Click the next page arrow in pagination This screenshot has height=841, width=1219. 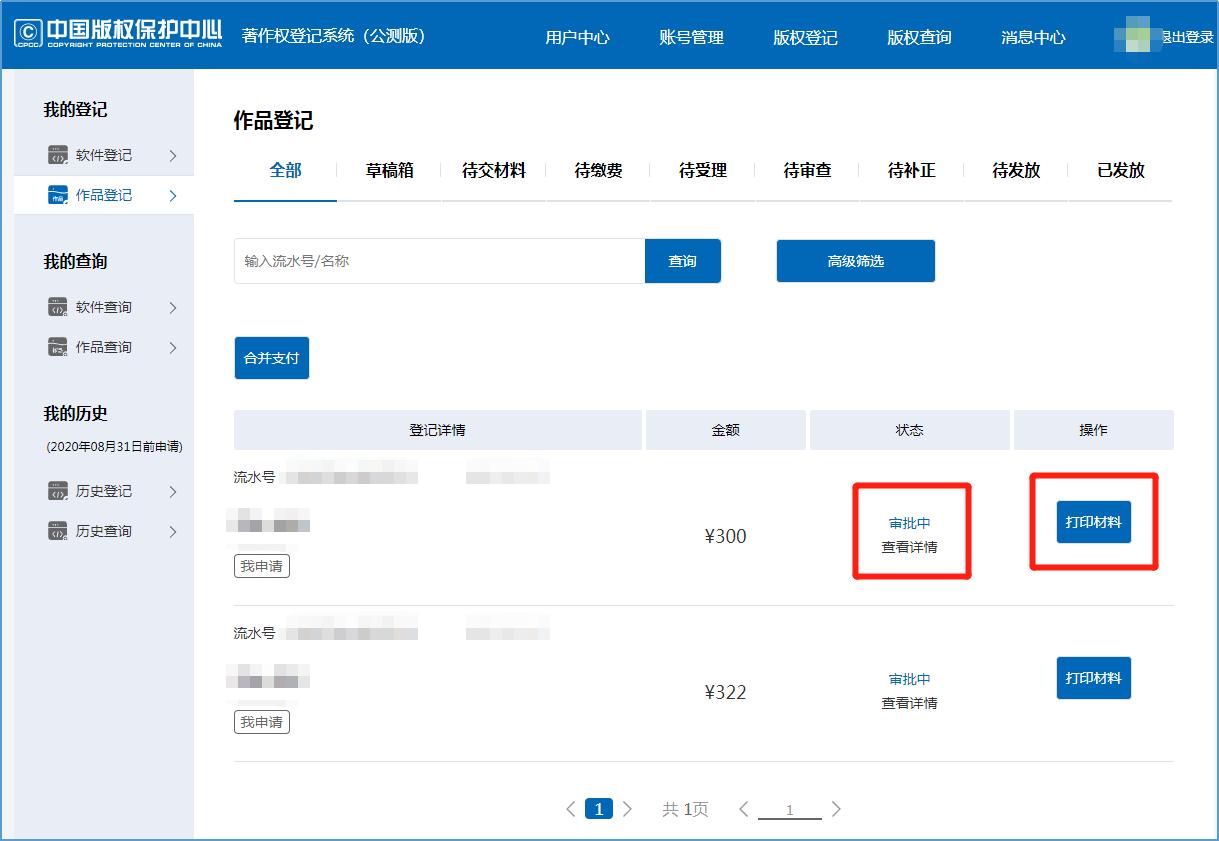click(627, 808)
